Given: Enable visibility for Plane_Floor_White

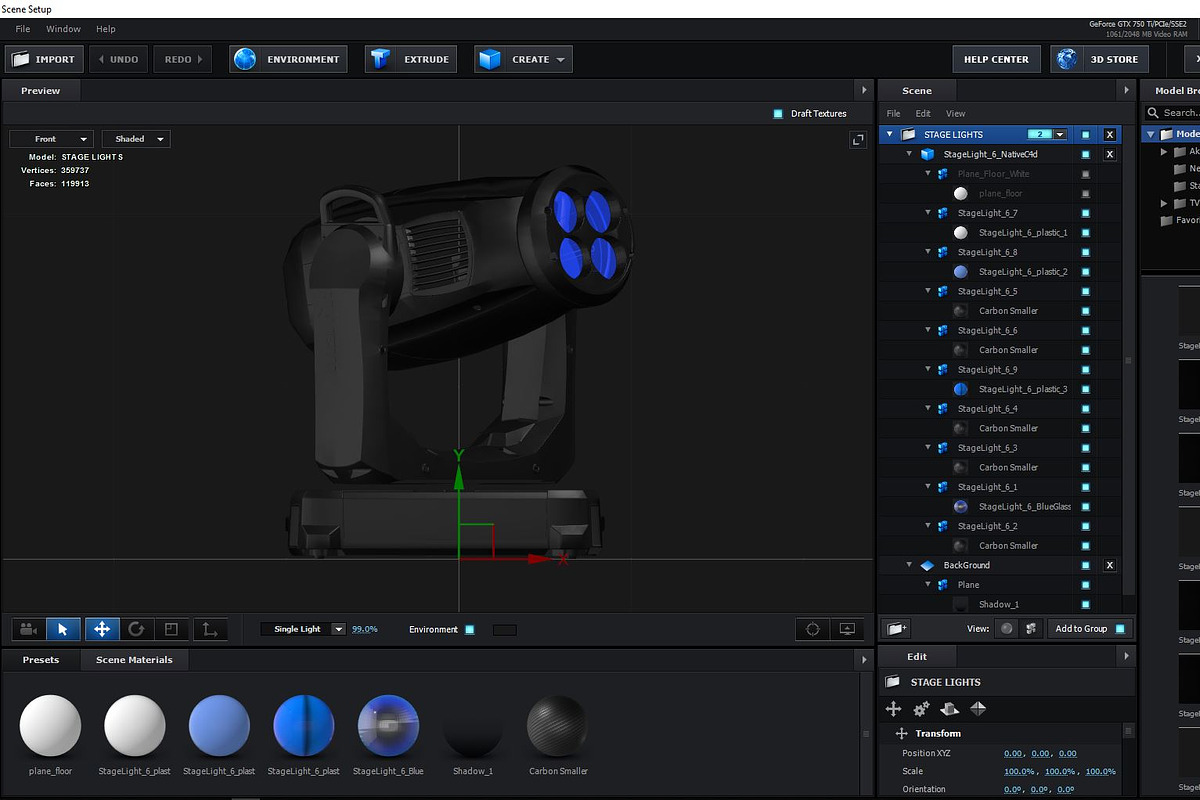Looking at the screenshot, I should click(1085, 174).
